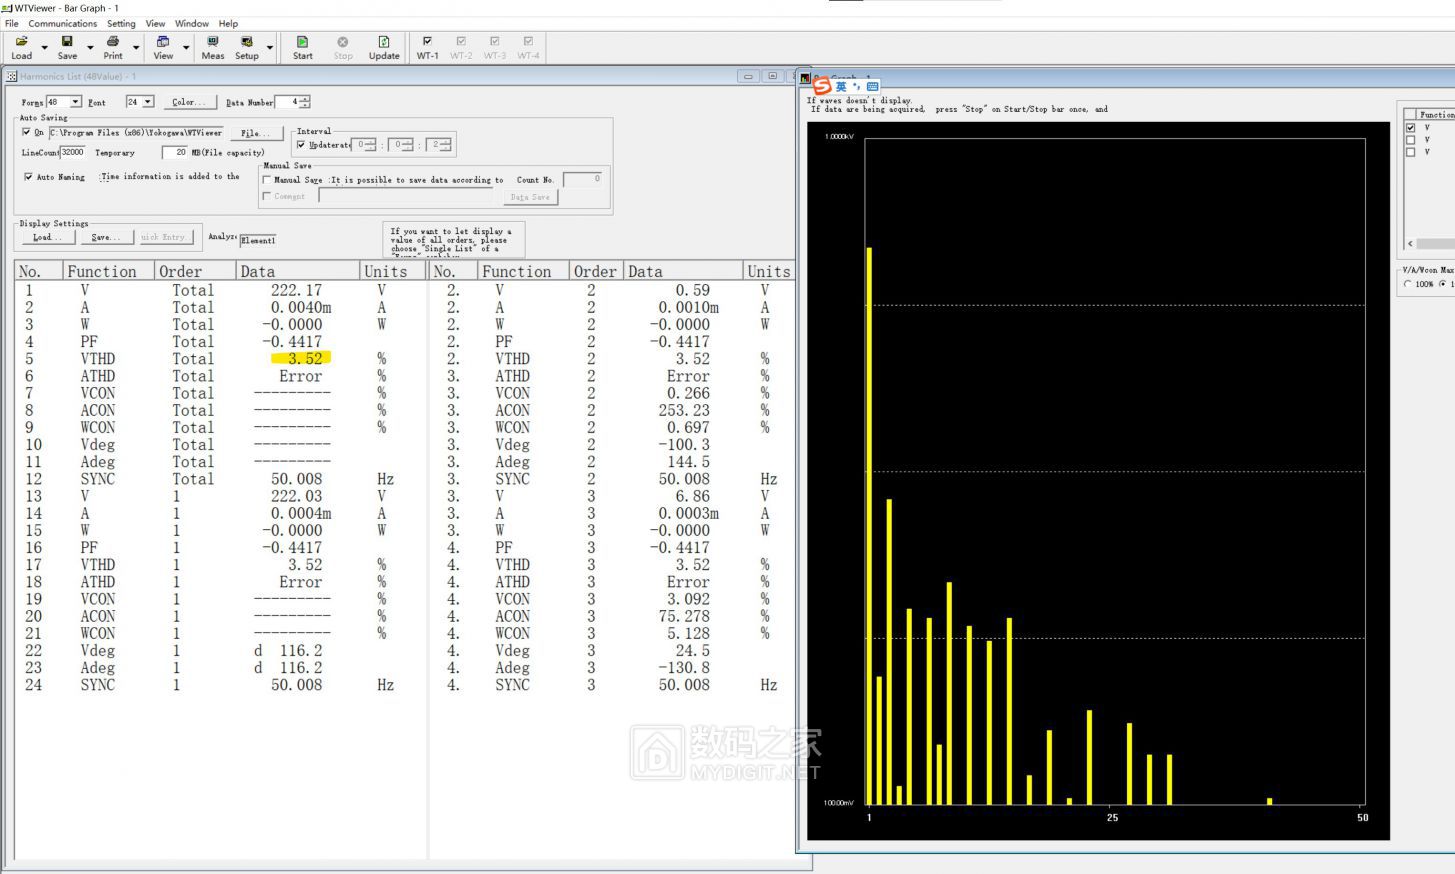Expand the Forms dropdown showing 48

click(x=75, y=102)
